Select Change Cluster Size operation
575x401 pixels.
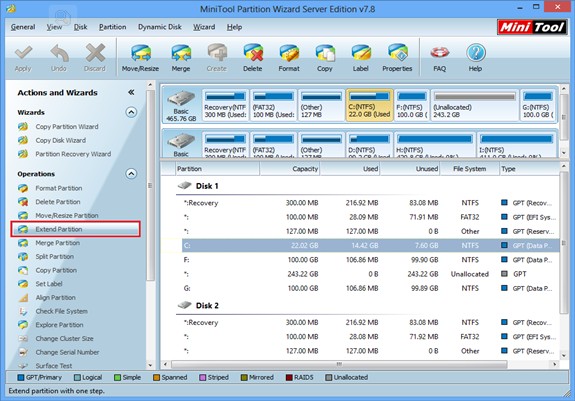[x=64, y=339]
